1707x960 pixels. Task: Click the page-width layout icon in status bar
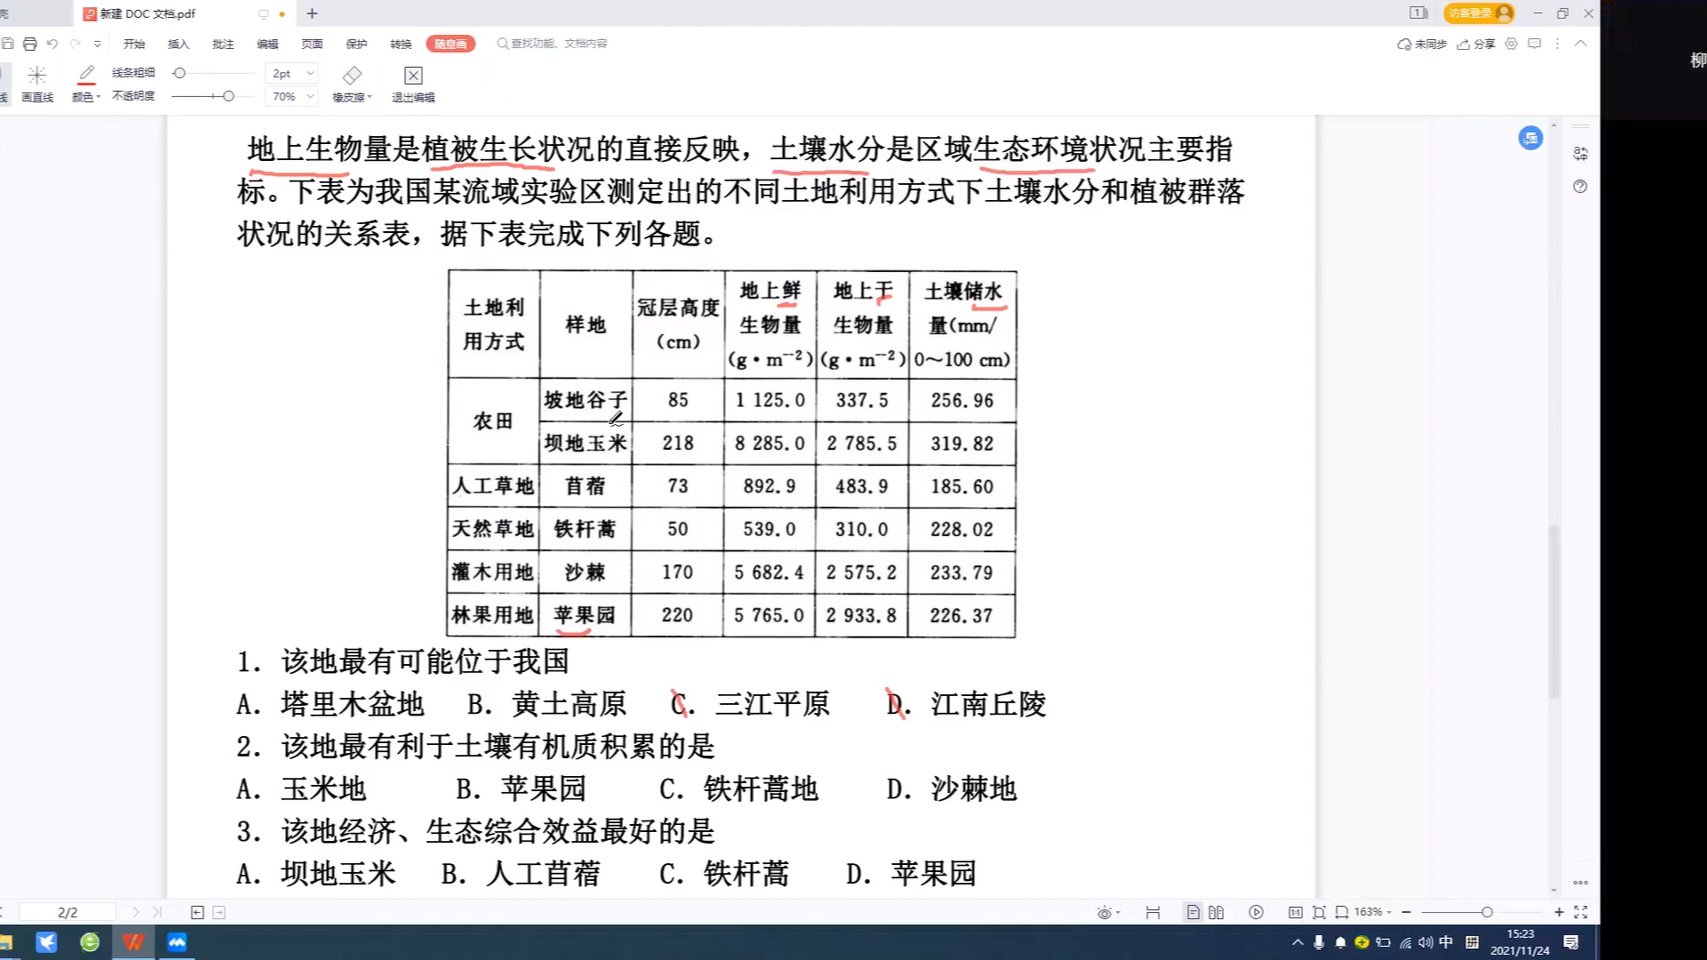[1153, 912]
